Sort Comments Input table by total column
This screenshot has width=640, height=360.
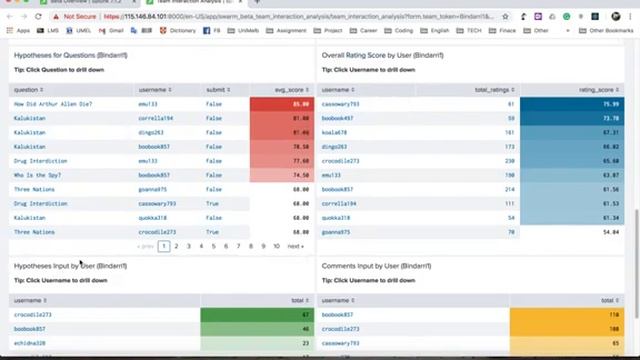click(610, 301)
